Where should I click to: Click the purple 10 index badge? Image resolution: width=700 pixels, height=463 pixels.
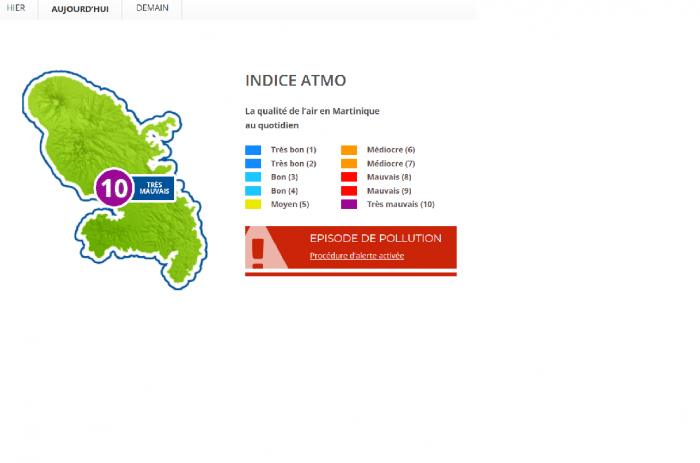tap(114, 188)
